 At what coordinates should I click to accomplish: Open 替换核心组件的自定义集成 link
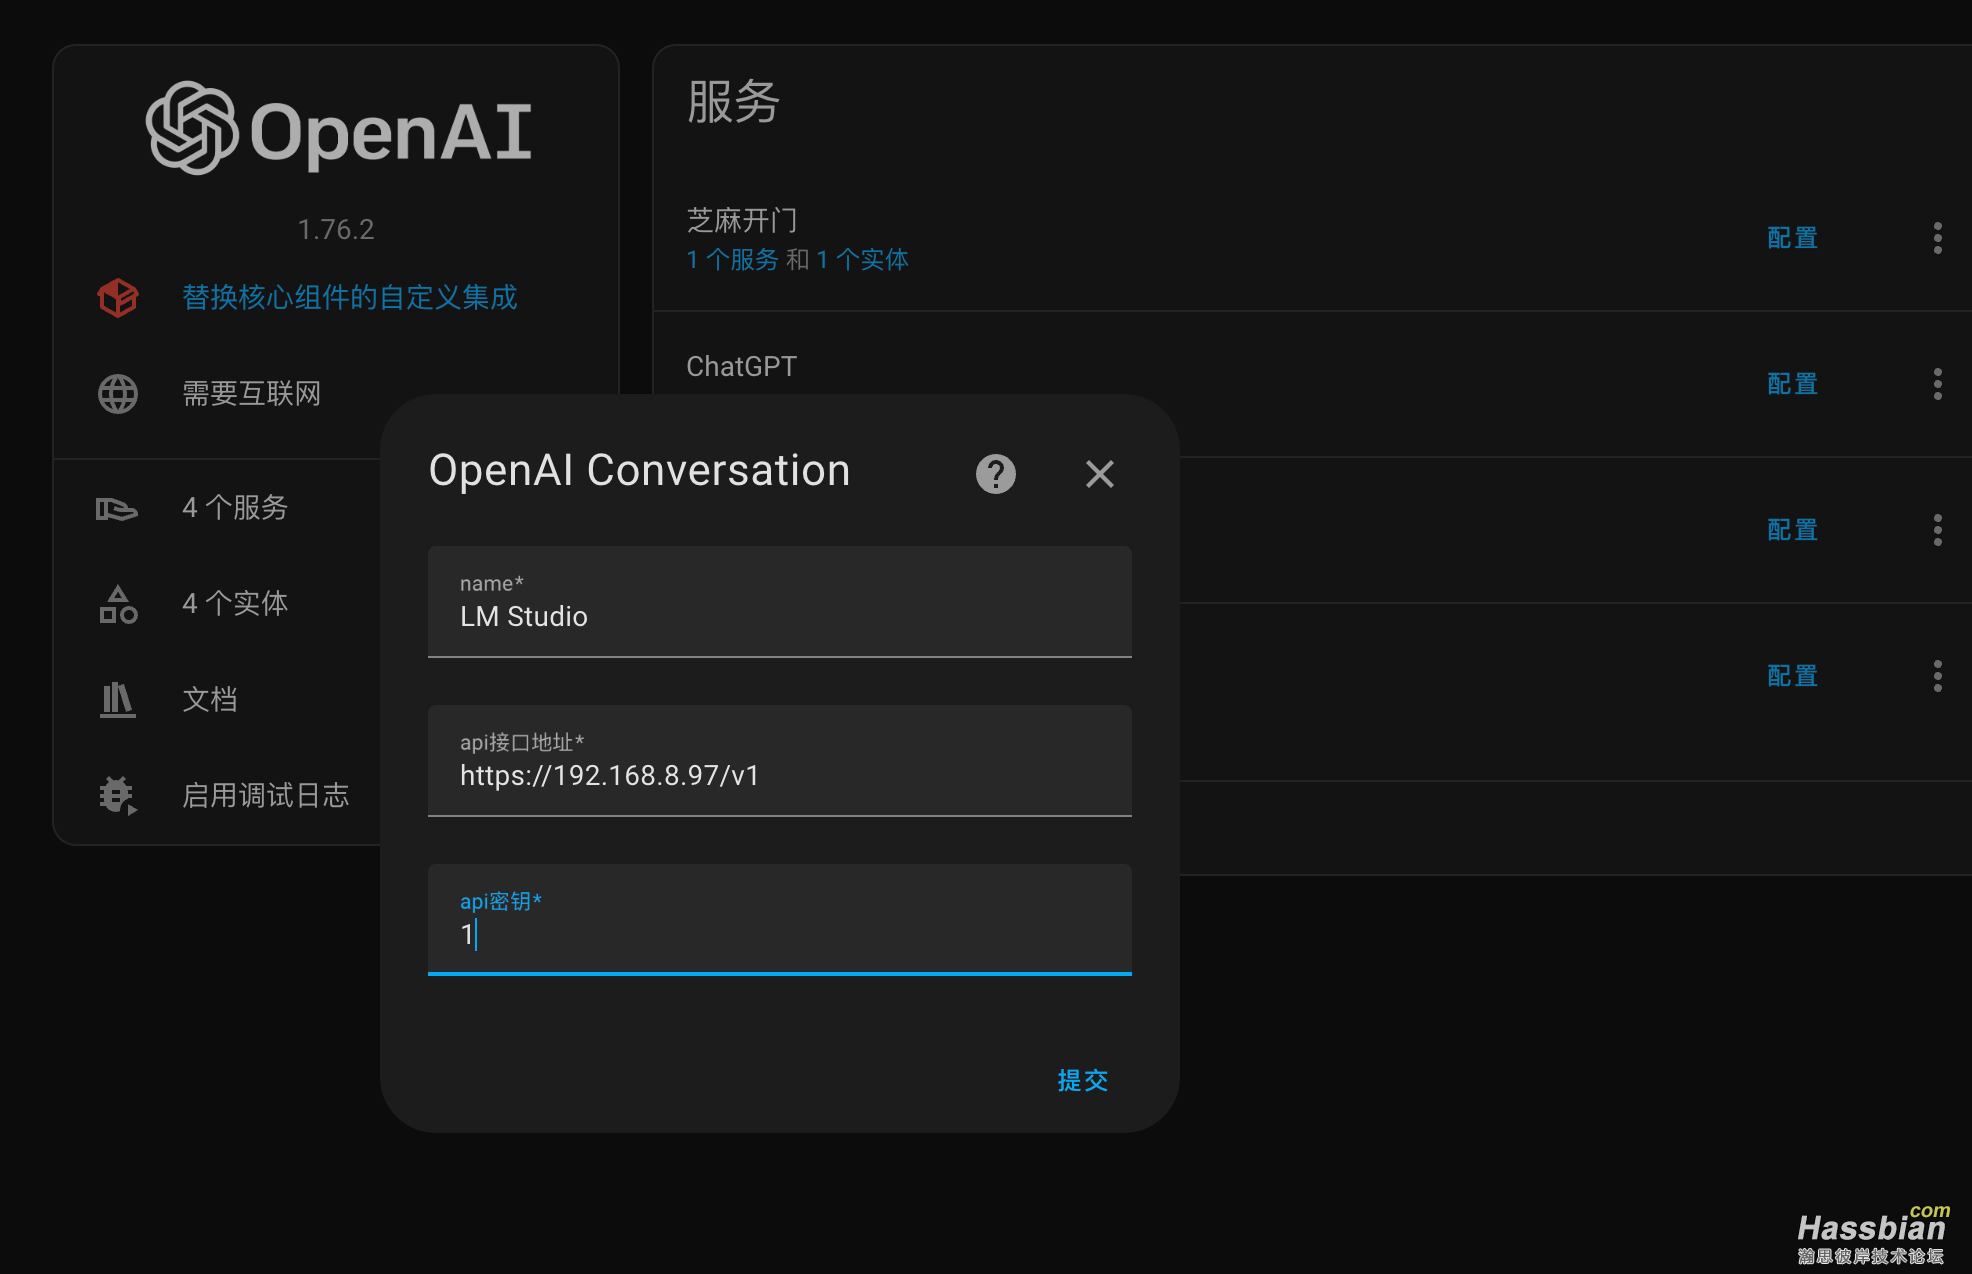point(350,297)
